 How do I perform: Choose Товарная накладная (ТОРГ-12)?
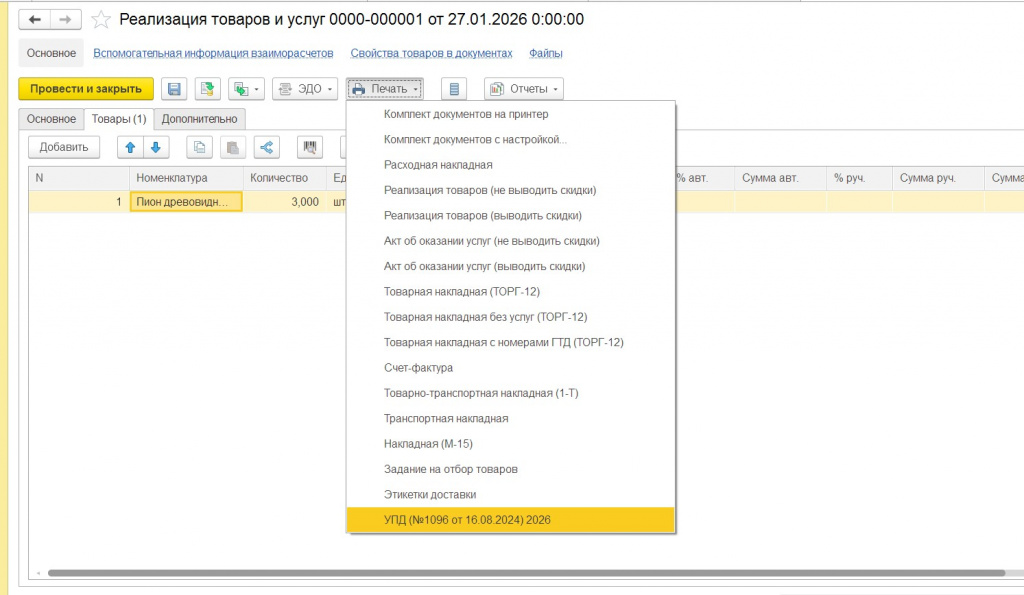coord(511,292)
